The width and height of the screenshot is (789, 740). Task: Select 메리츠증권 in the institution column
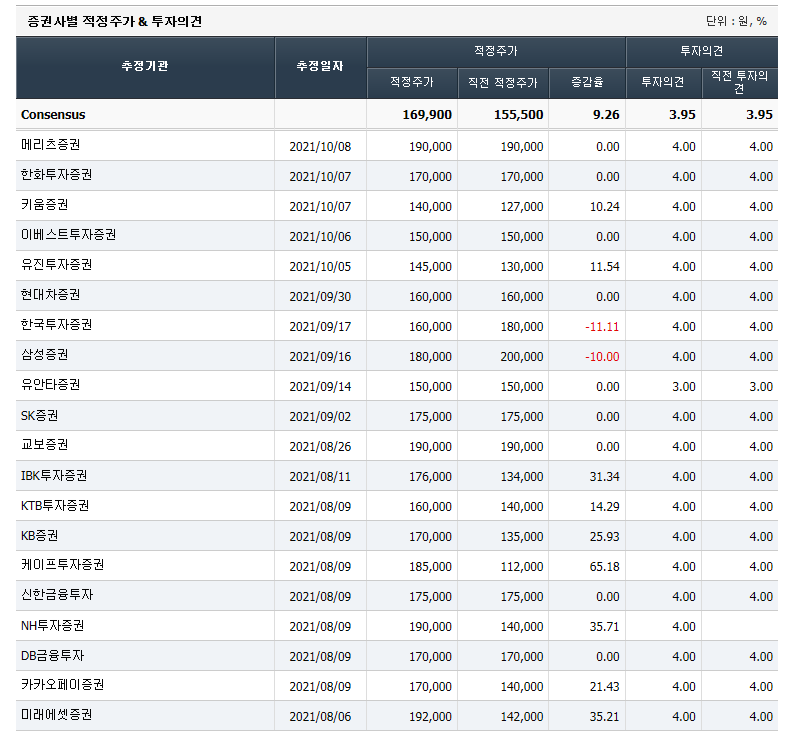pos(50,145)
